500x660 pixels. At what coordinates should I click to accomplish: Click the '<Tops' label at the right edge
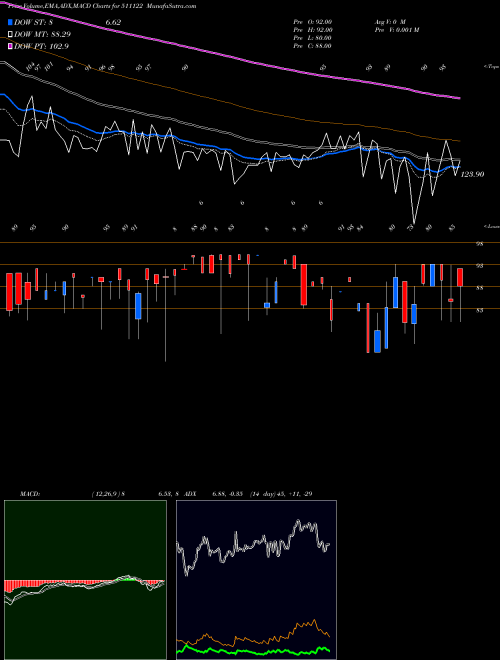[491, 67]
